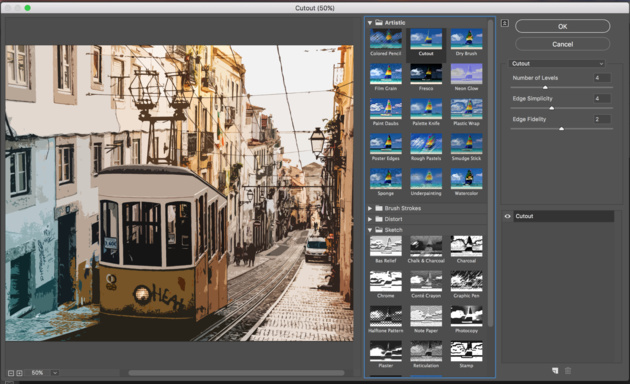
Task: Adjust the Edge Simplicity slider
Action: click(552, 108)
